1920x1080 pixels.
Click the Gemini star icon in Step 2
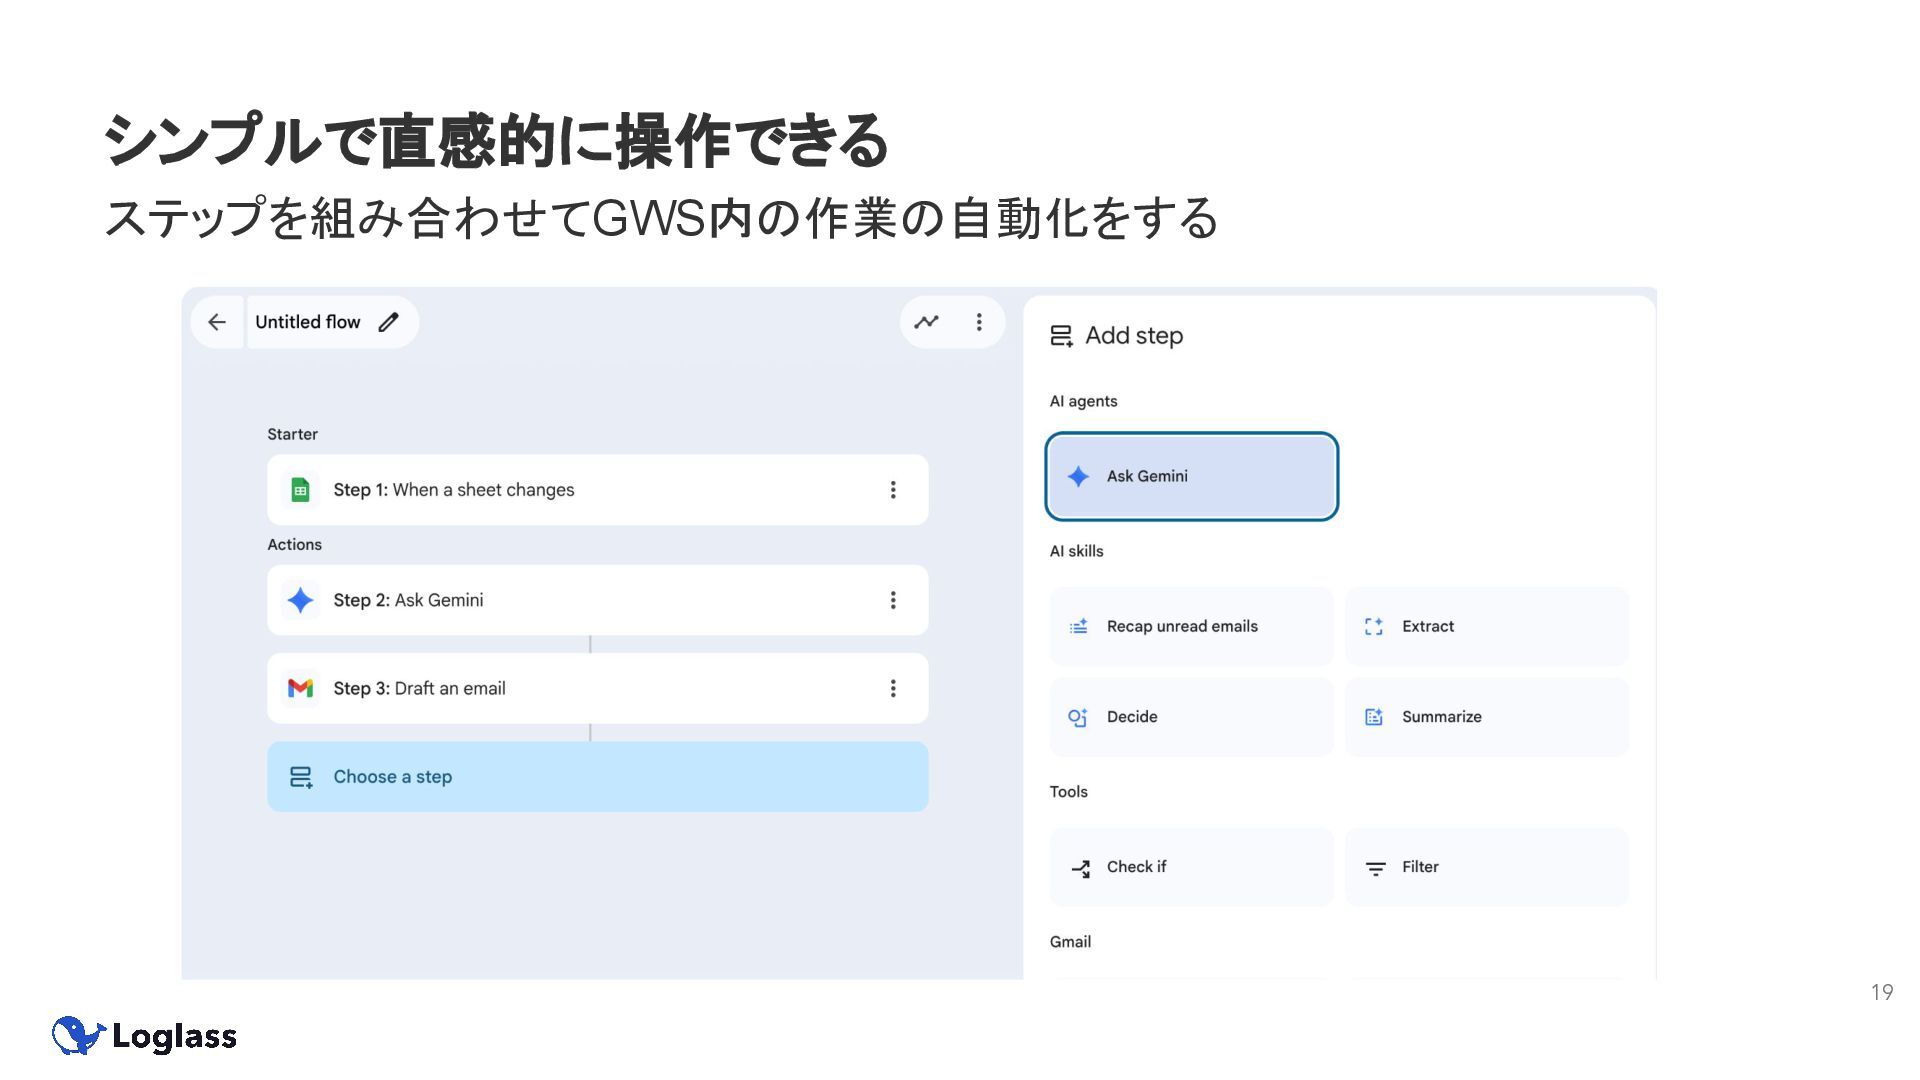click(300, 600)
